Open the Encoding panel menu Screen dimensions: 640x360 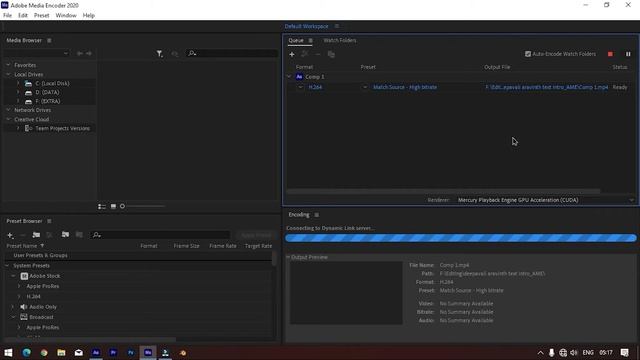[316, 215]
